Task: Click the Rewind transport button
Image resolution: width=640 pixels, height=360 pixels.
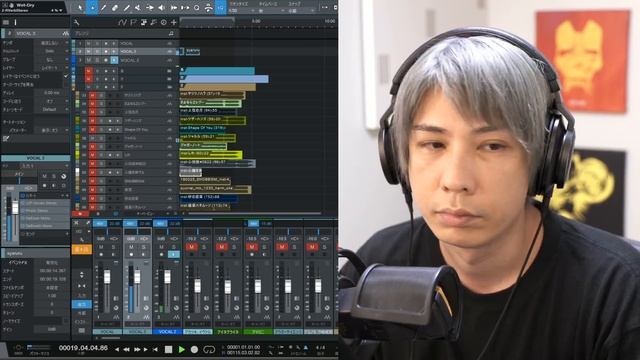Action: tap(127, 349)
